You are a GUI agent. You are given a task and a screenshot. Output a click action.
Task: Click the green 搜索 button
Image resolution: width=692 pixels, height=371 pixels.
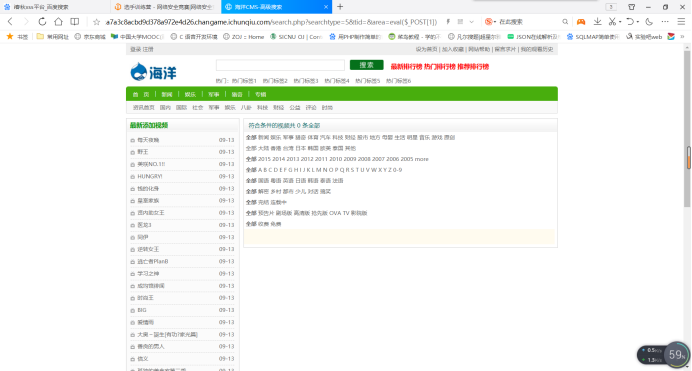pos(366,65)
